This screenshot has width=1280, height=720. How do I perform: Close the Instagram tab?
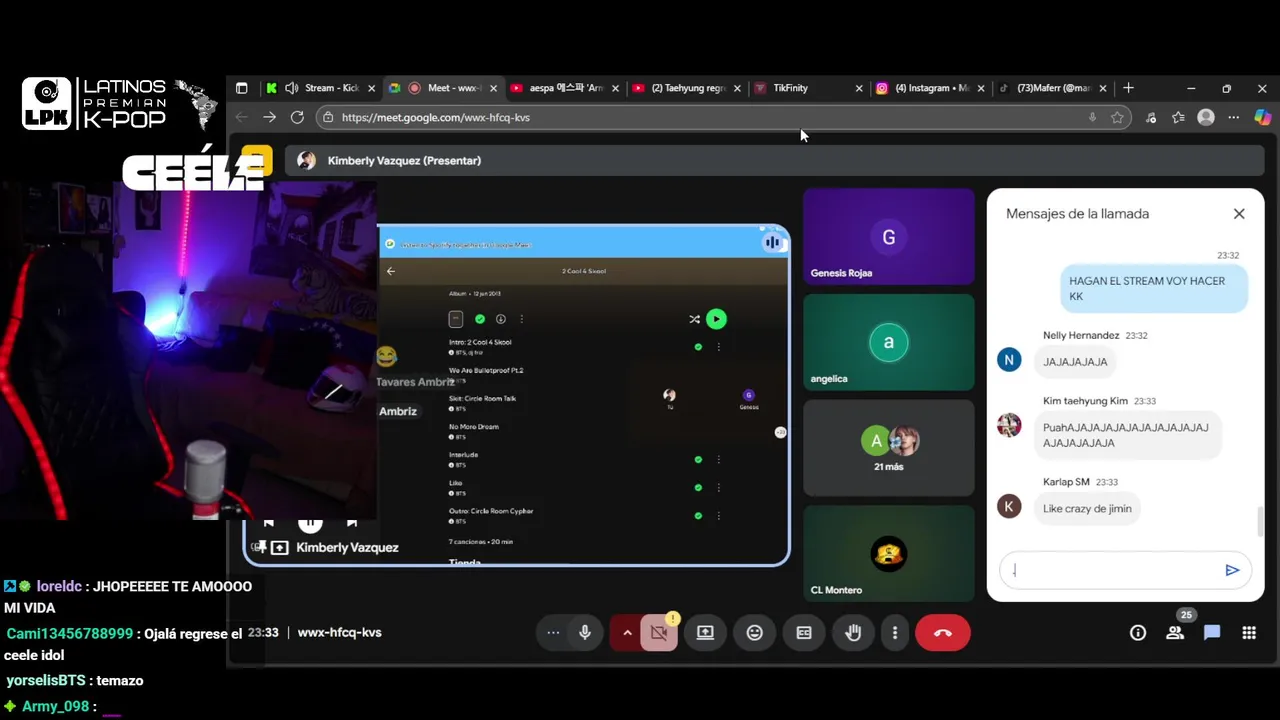(x=981, y=88)
